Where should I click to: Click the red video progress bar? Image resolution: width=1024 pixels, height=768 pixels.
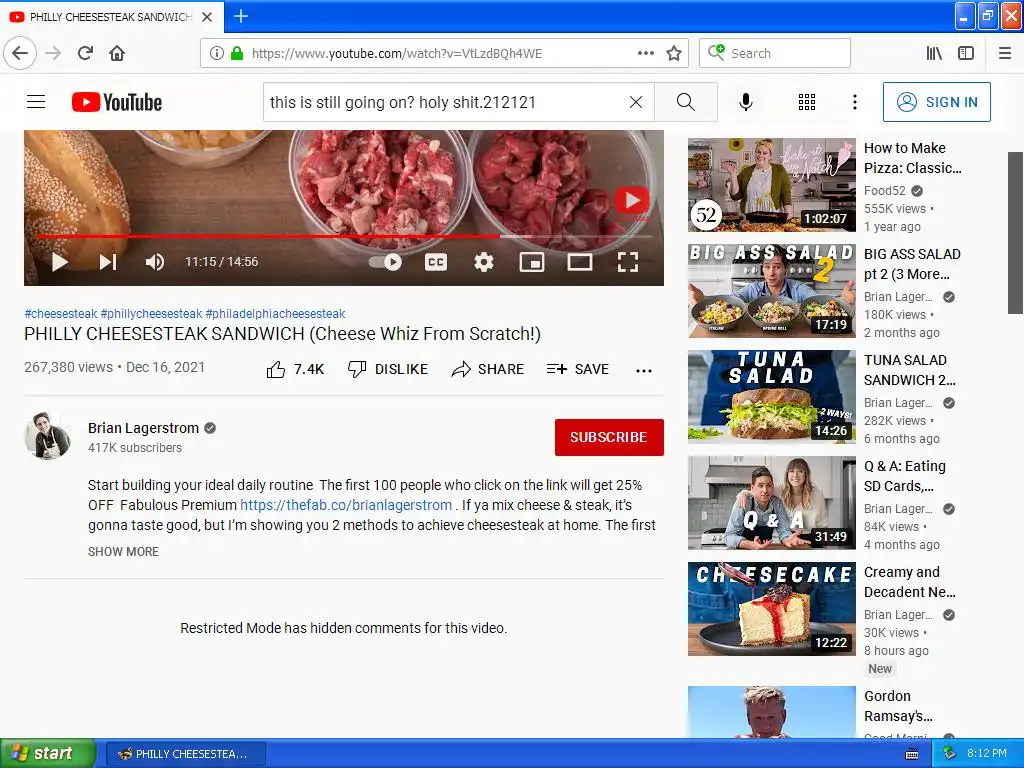[x=268, y=236]
